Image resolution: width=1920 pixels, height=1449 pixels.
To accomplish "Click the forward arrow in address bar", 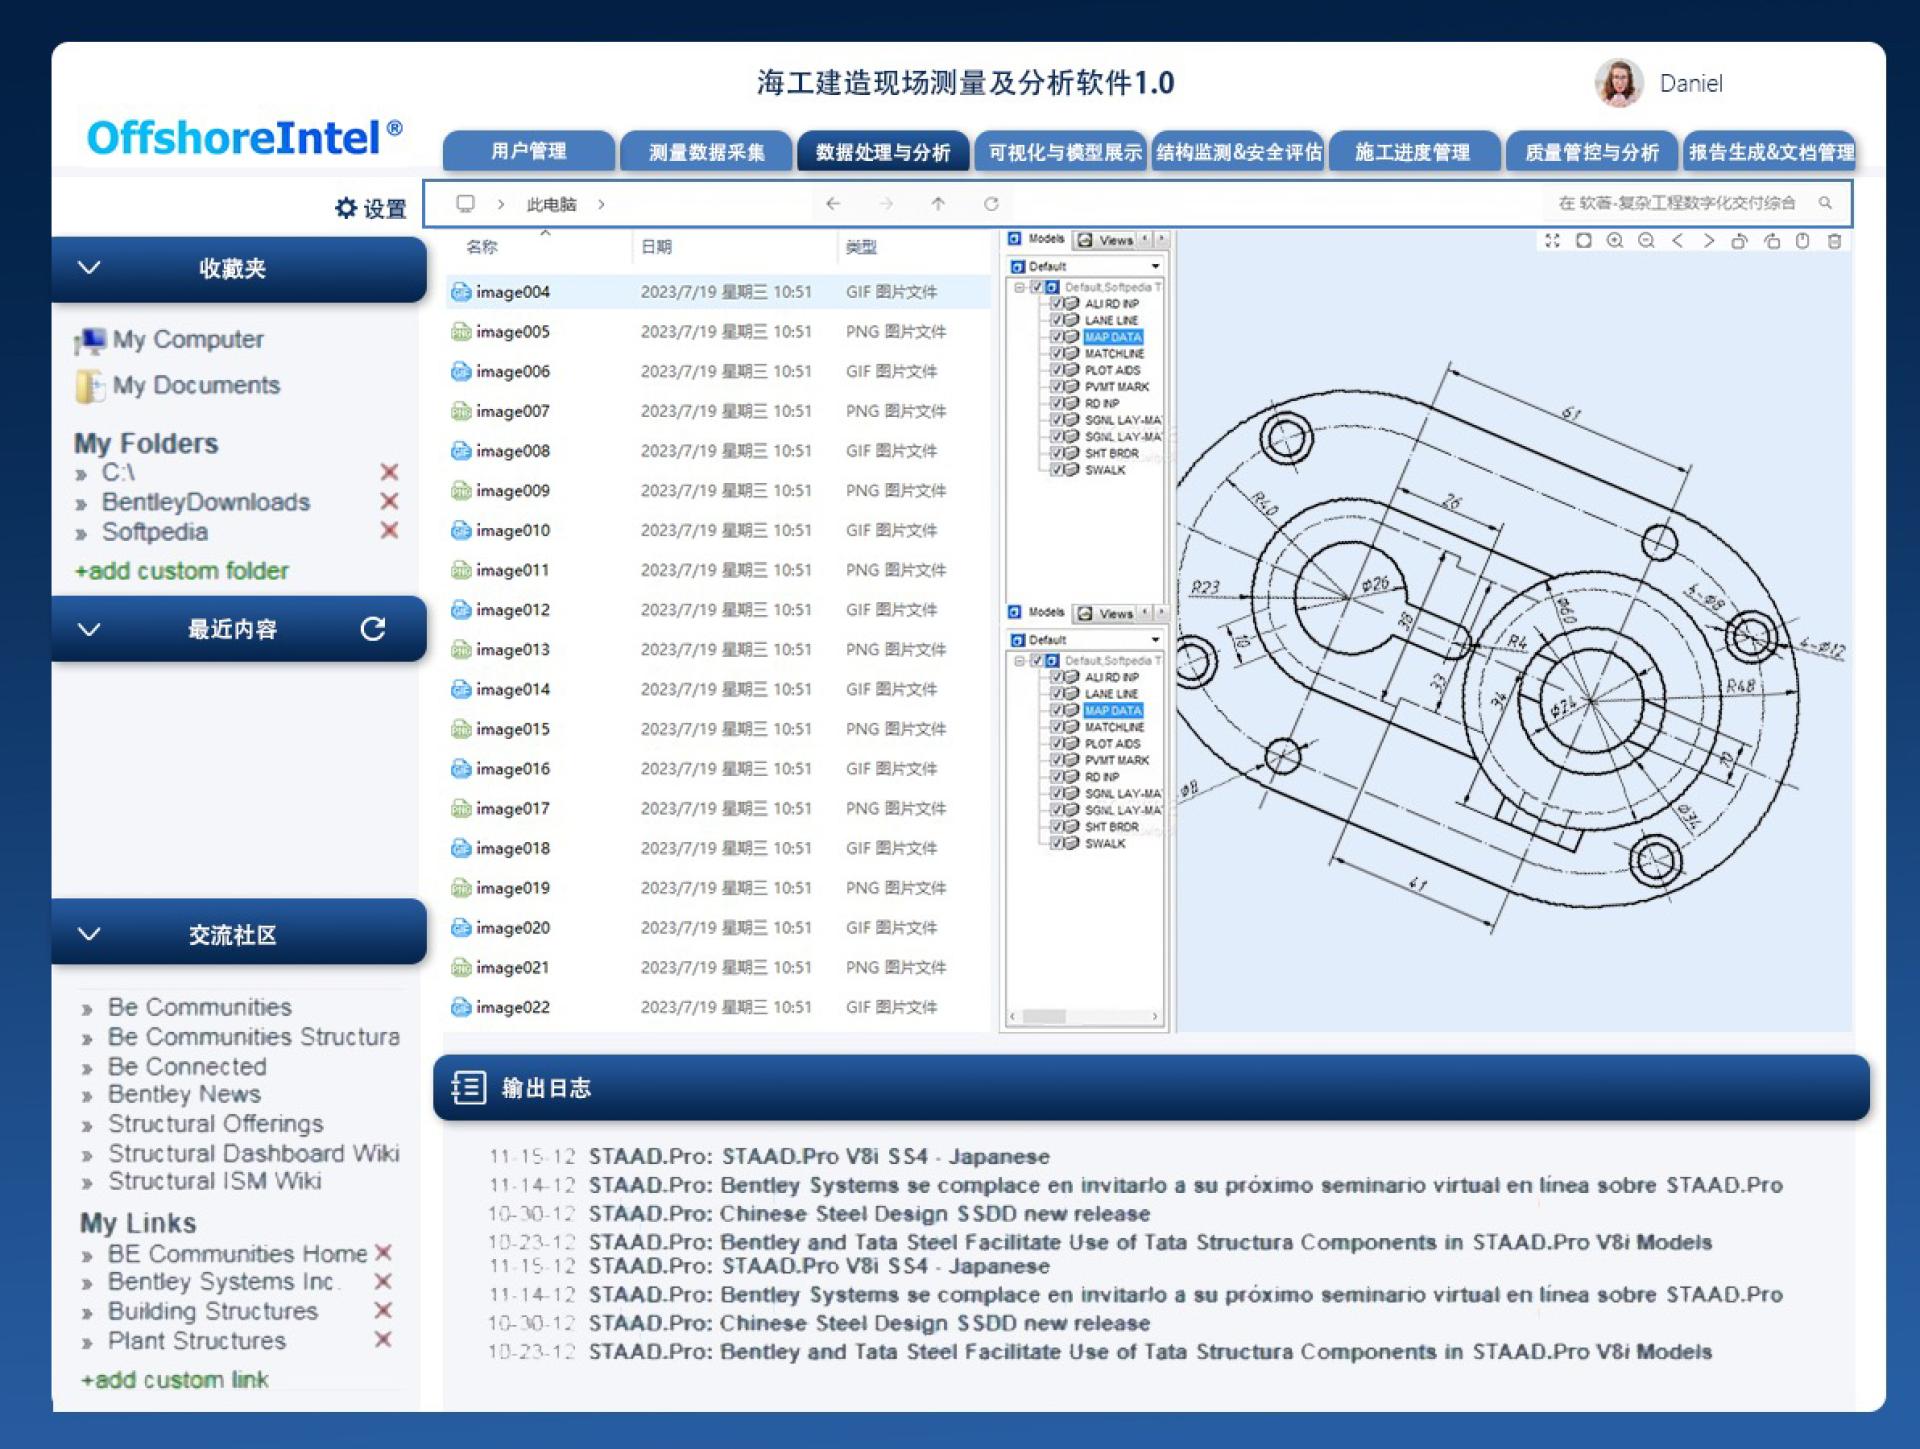I will click(x=886, y=204).
